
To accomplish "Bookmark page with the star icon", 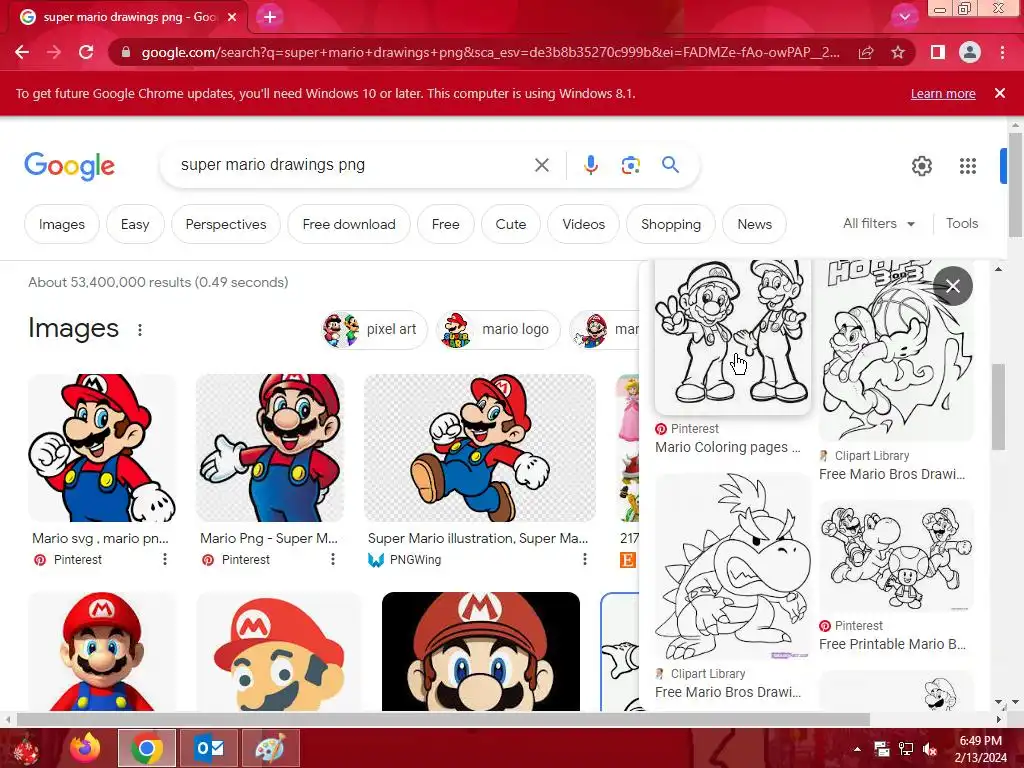I will tap(898, 53).
